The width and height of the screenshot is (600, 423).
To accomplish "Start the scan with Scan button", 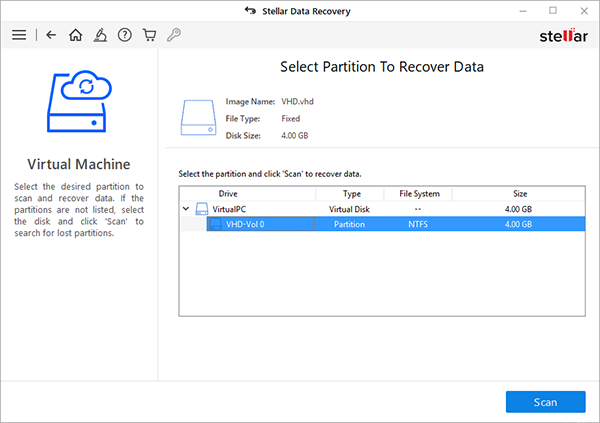I will click(545, 402).
